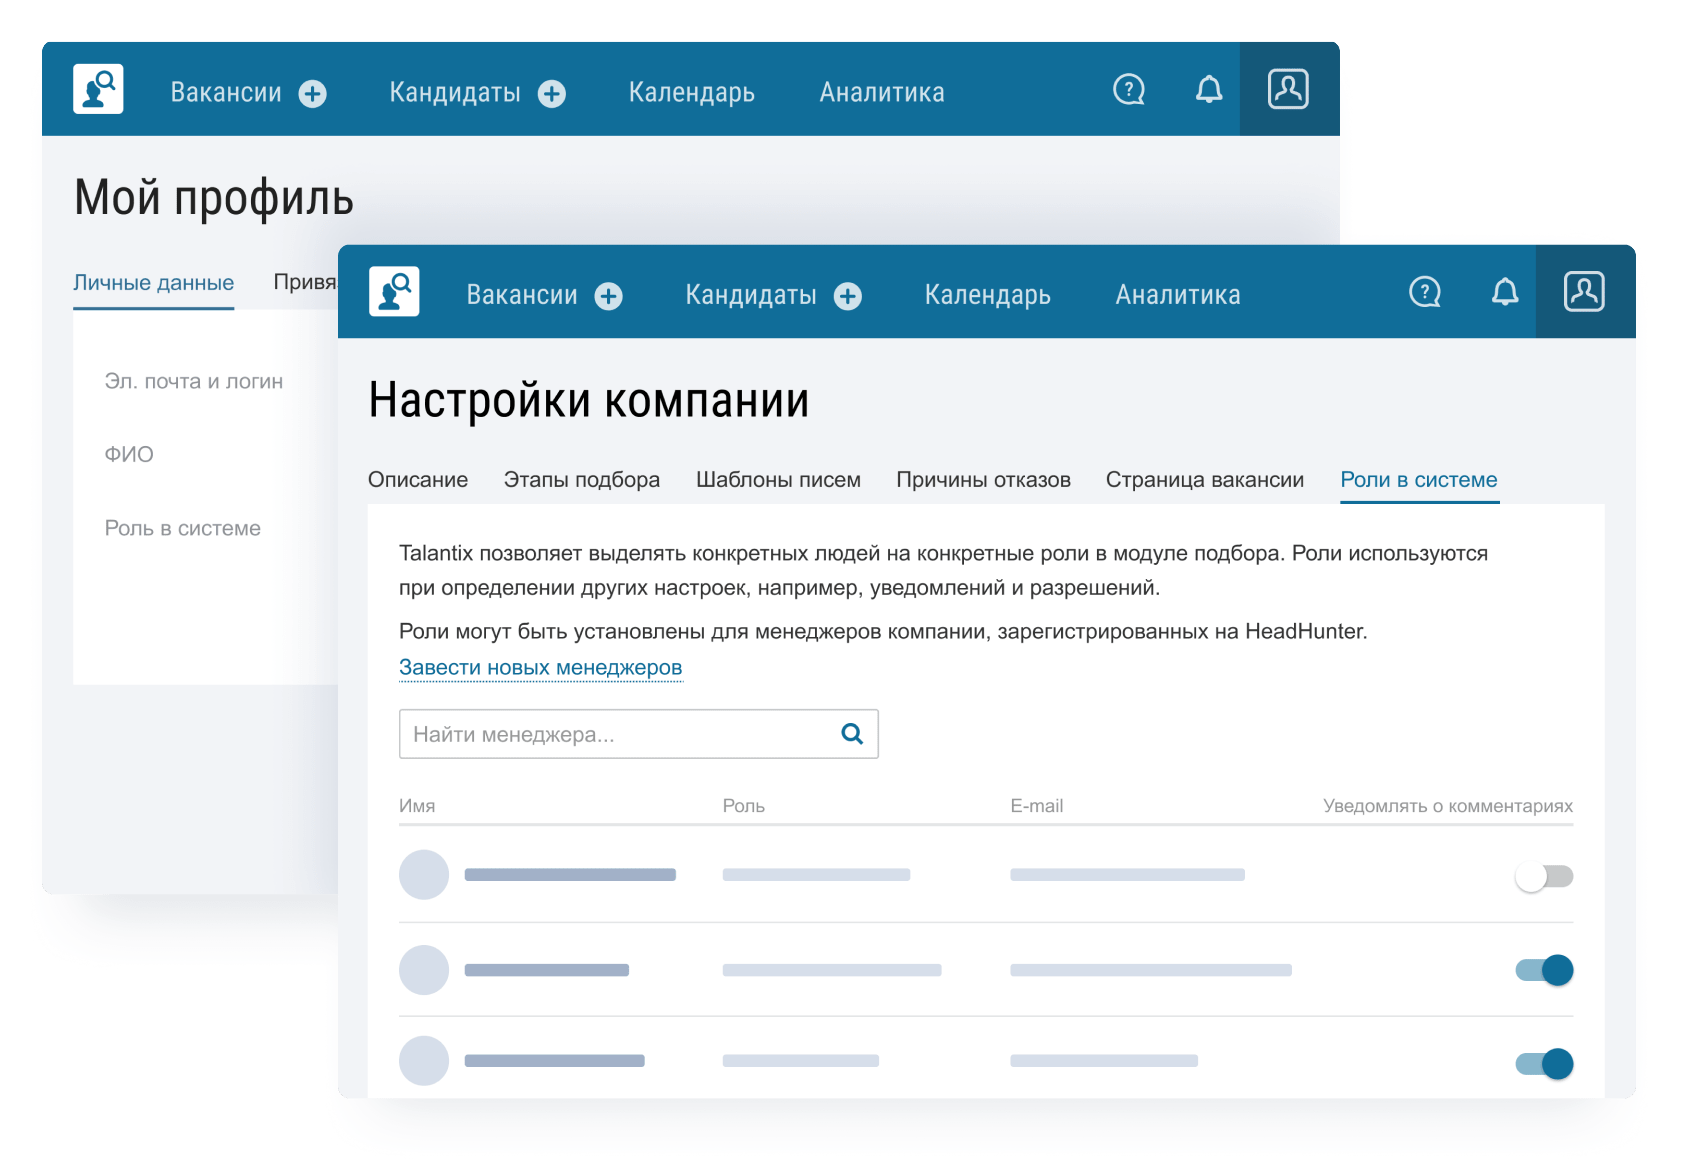
Task: Select the Причины отказов tab
Action: [986, 480]
